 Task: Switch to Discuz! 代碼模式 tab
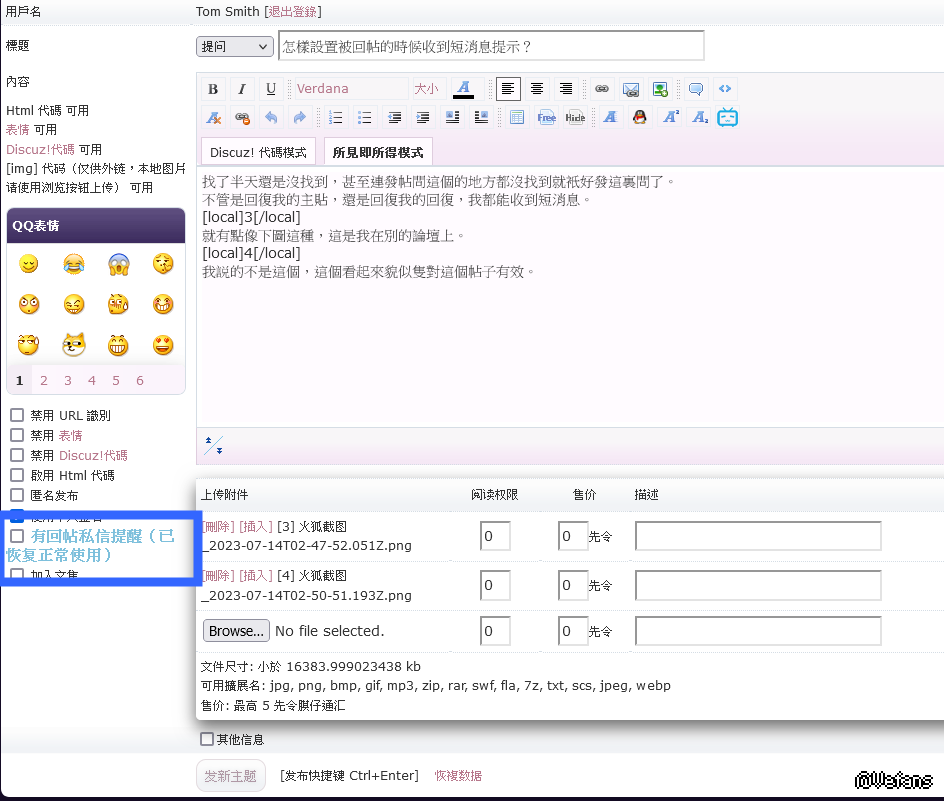pos(258,152)
